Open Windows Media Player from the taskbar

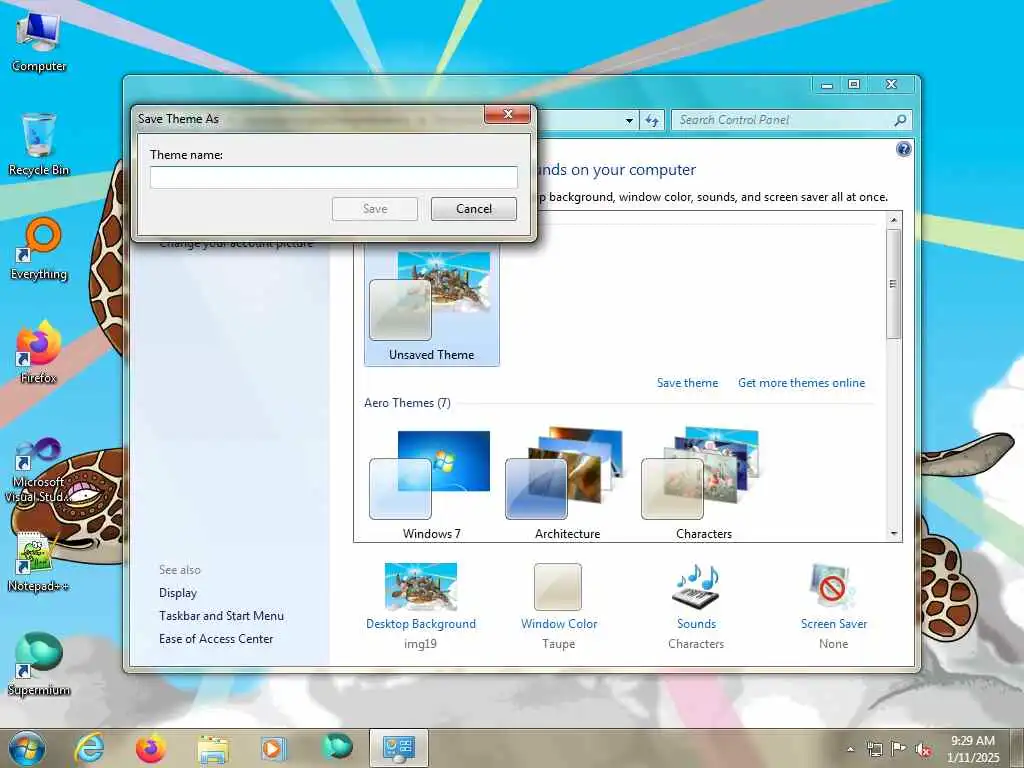pyautogui.click(x=273, y=748)
